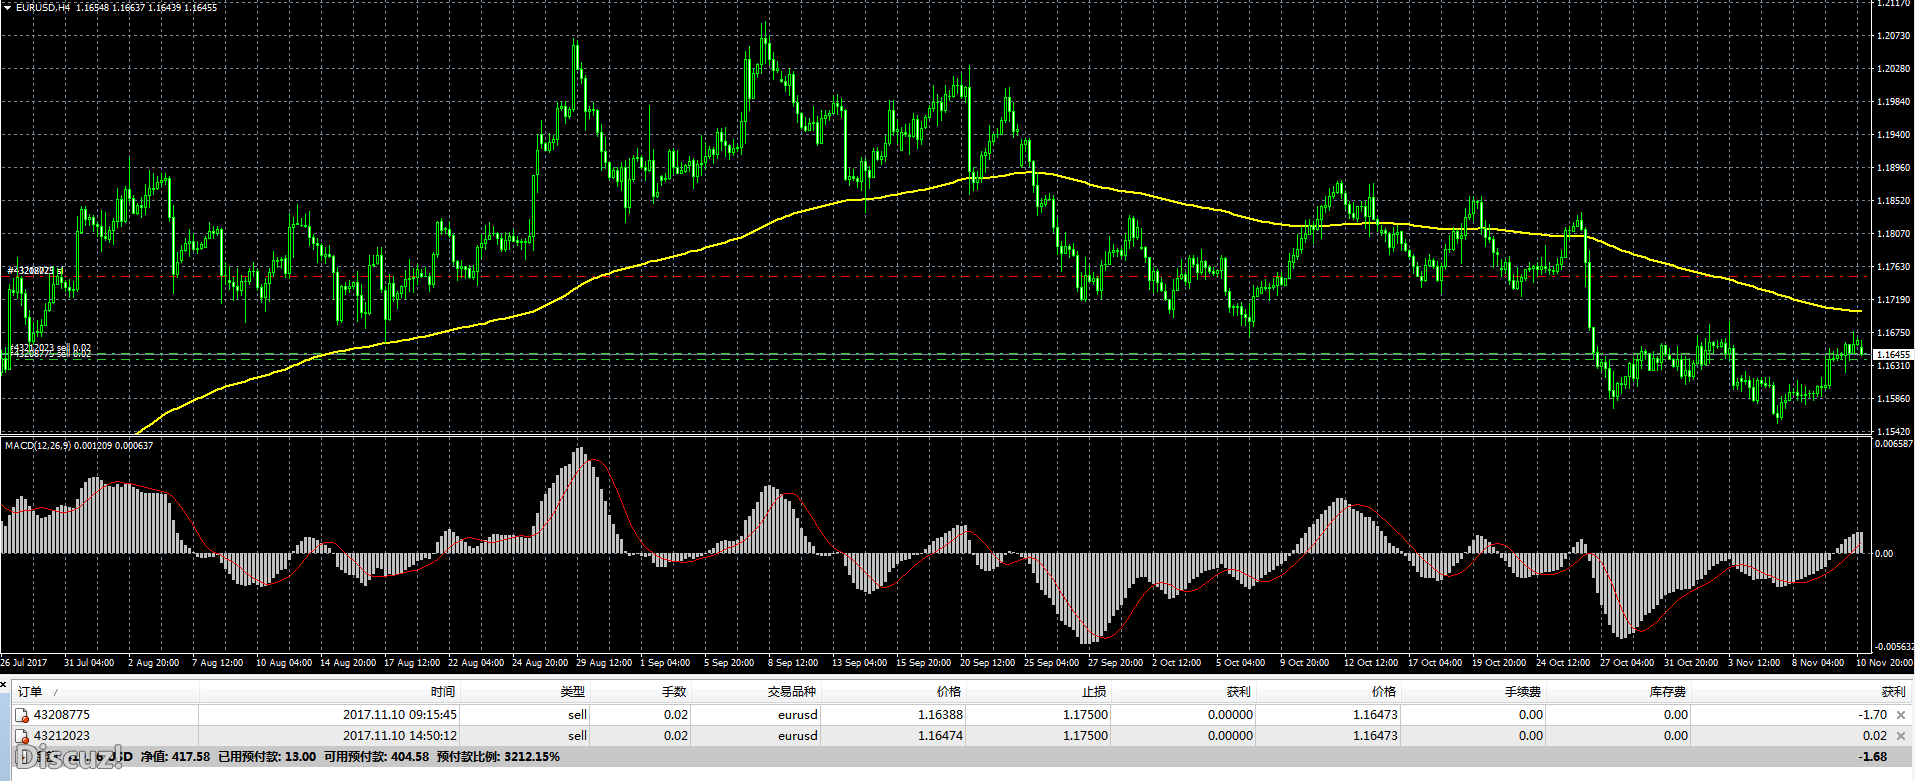This screenshot has height=781, width=1915.
Task: Select order number 43212023
Action: point(62,736)
